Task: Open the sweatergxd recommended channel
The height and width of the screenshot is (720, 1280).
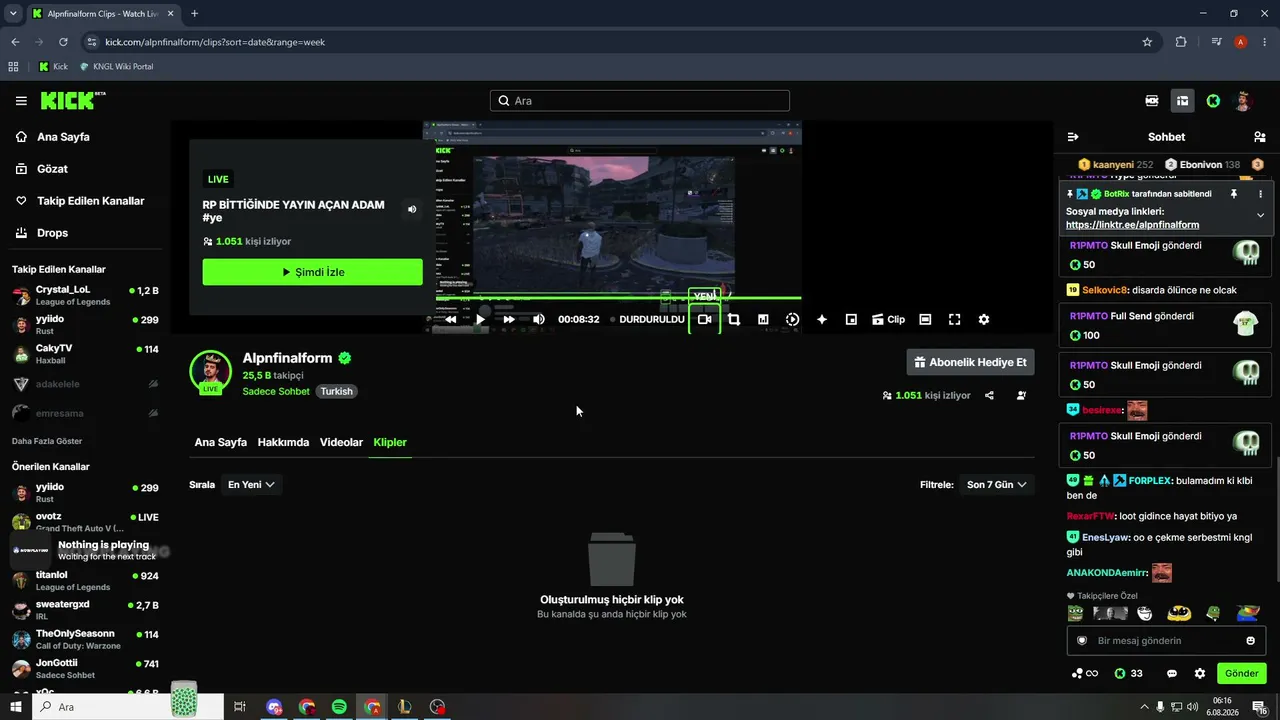Action: point(85,610)
